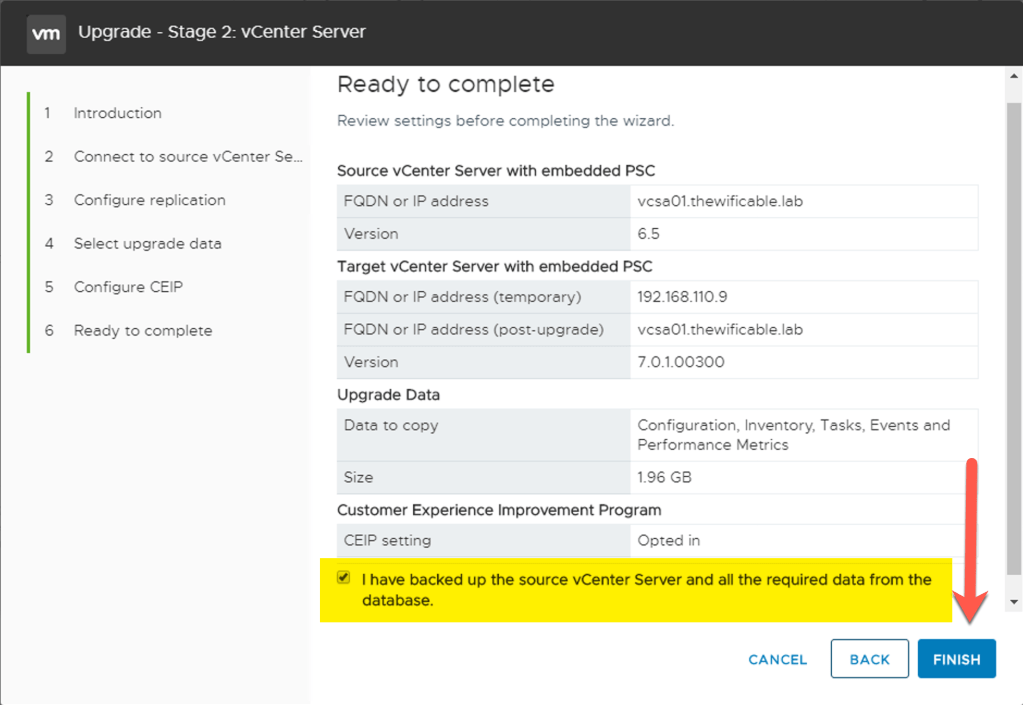Image resolution: width=1023 pixels, height=705 pixels.
Task: Select the Introduction step in sidebar
Action: tap(117, 113)
